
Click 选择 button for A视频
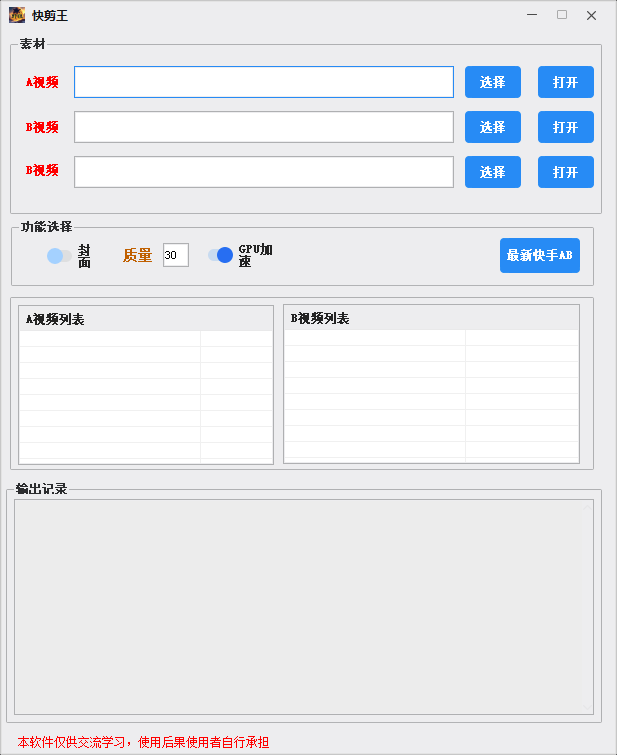pos(492,82)
